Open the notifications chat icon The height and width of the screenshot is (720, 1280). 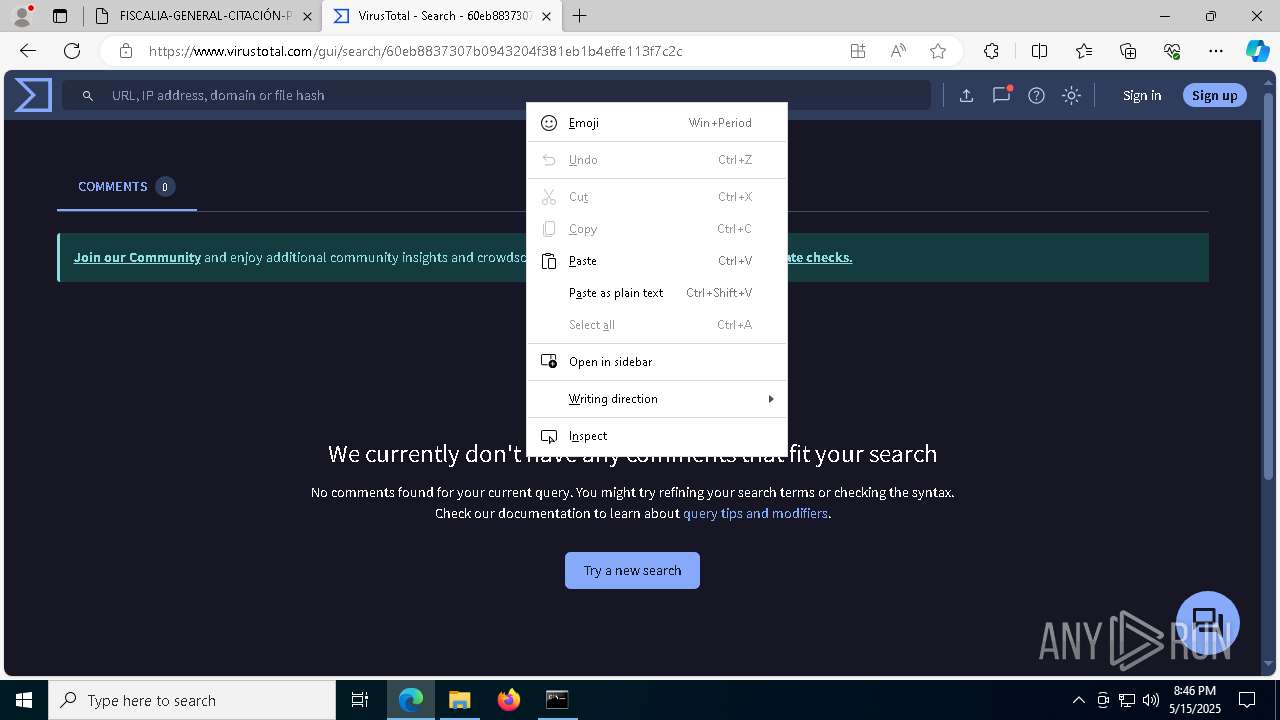tap(1001, 96)
